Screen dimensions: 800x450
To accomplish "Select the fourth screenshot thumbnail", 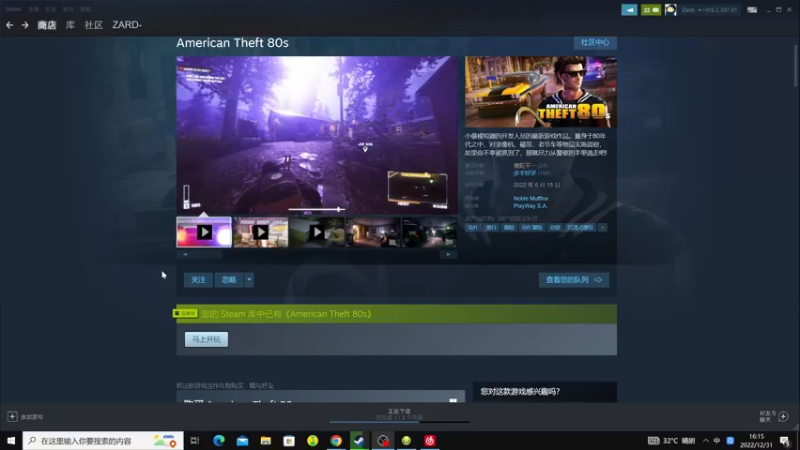I will click(373, 232).
